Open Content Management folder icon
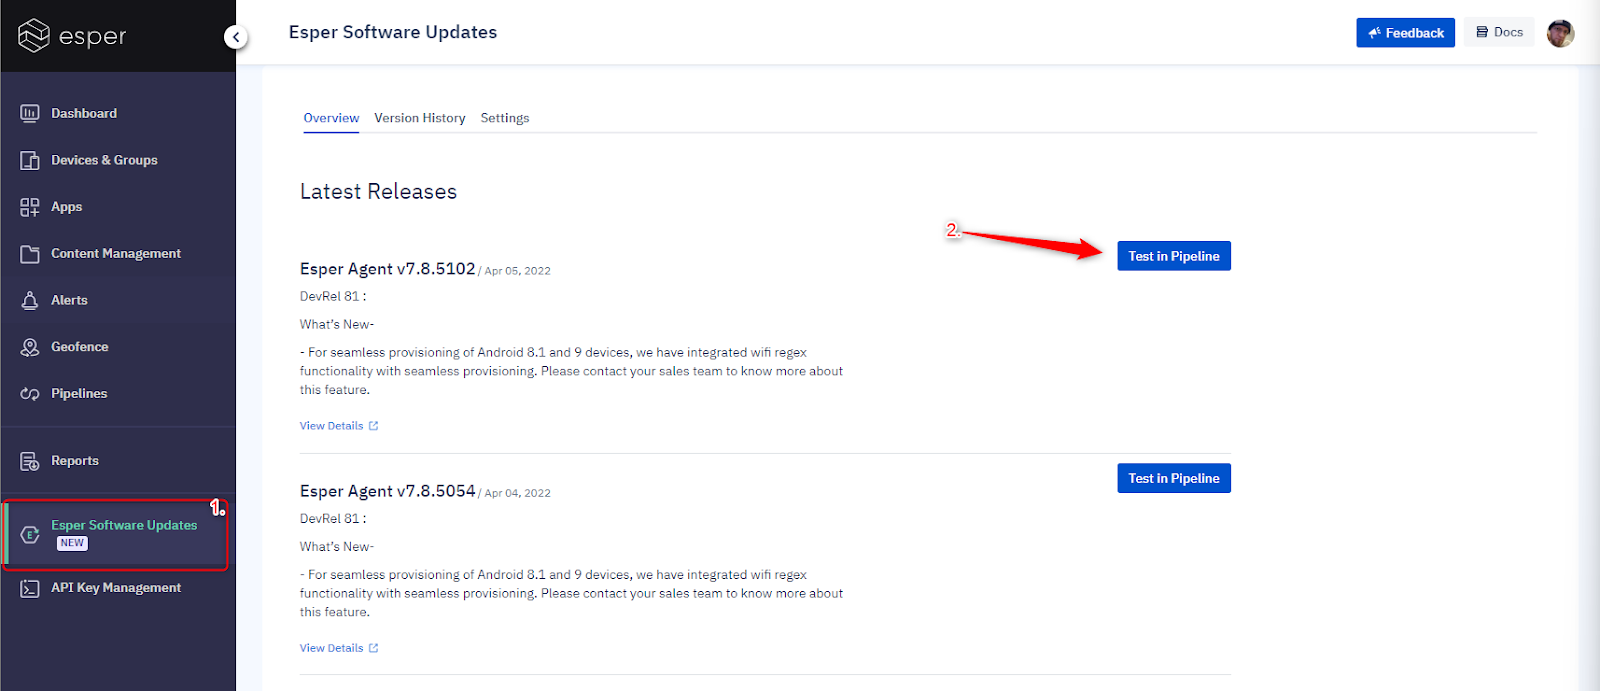The height and width of the screenshot is (691, 1600). coord(30,254)
